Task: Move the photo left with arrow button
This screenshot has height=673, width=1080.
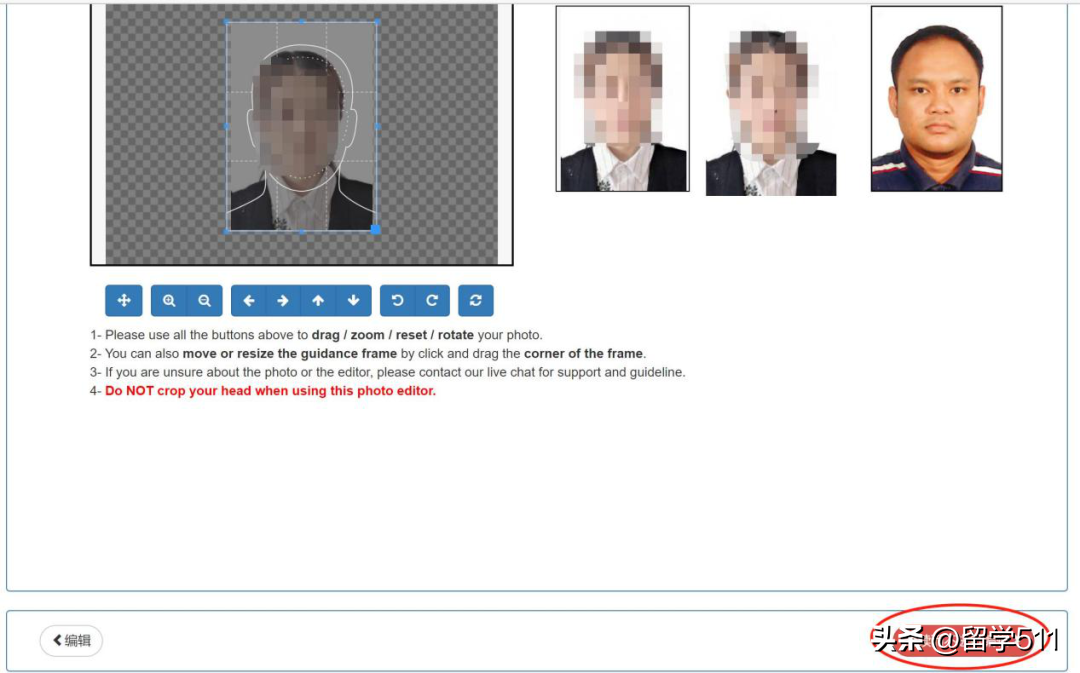Action: (x=249, y=301)
